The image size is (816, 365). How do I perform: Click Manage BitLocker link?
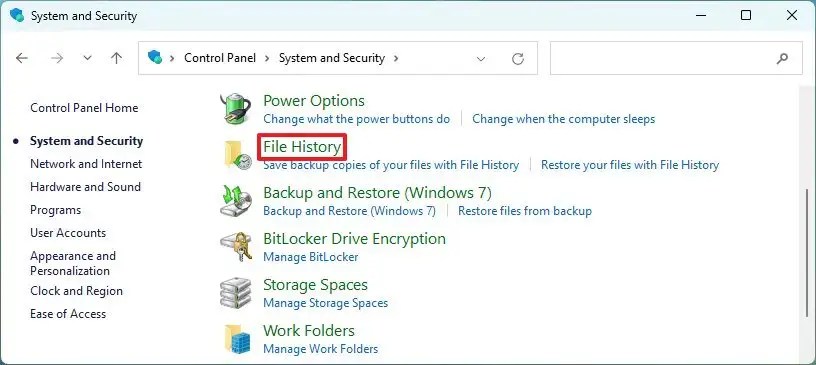[311, 257]
